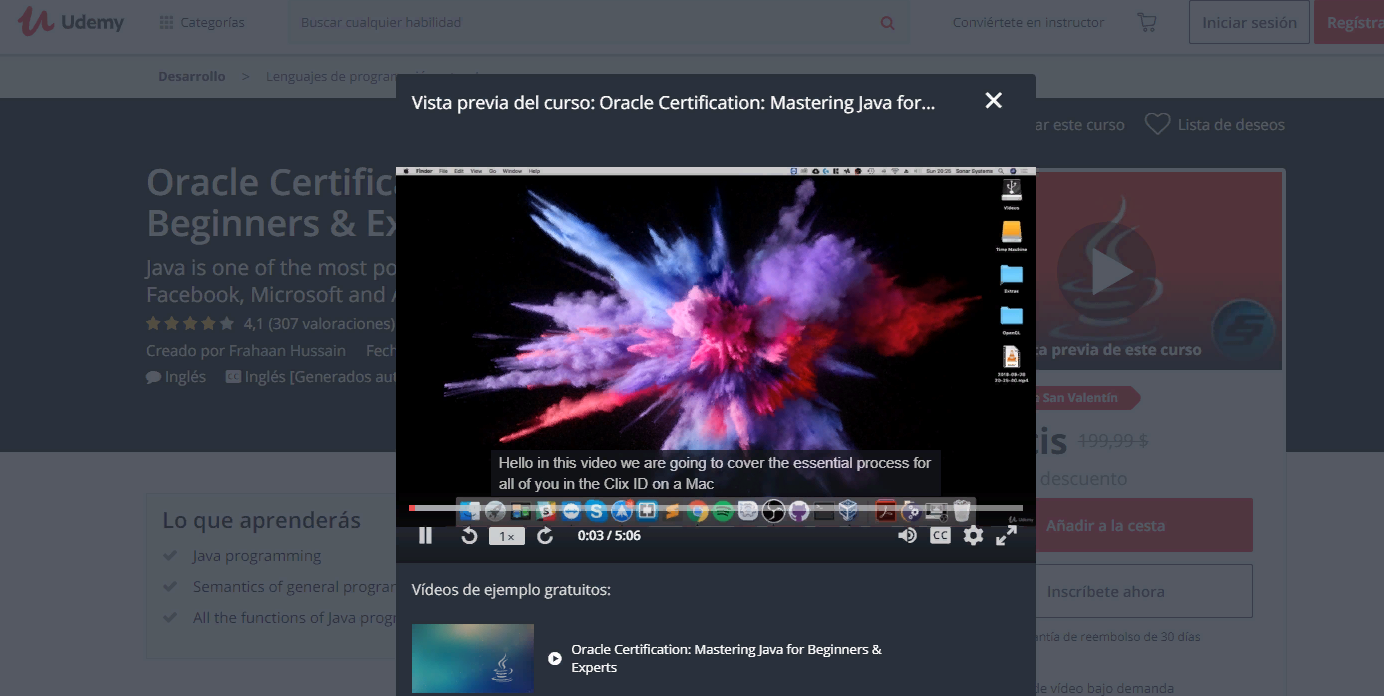
Task: Rewind the video with the back arrow
Action: [x=469, y=536]
